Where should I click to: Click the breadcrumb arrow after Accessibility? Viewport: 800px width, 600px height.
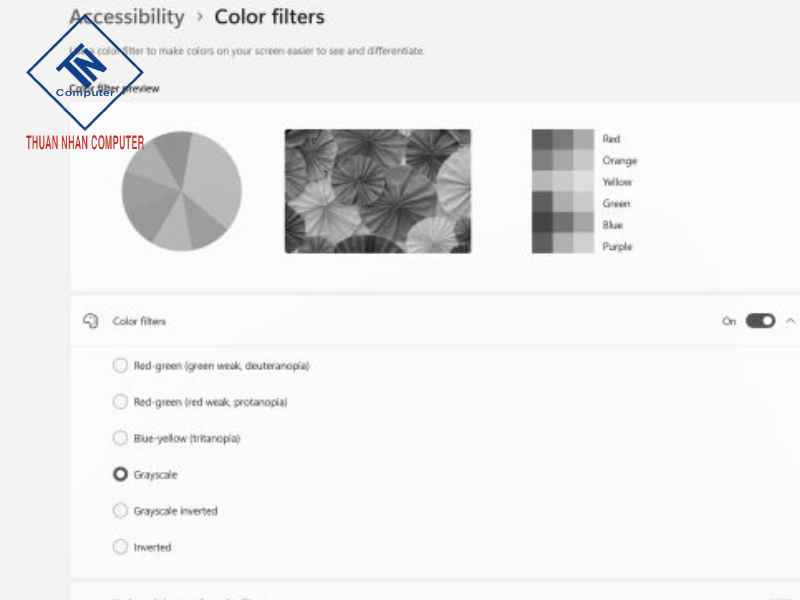click(200, 17)
